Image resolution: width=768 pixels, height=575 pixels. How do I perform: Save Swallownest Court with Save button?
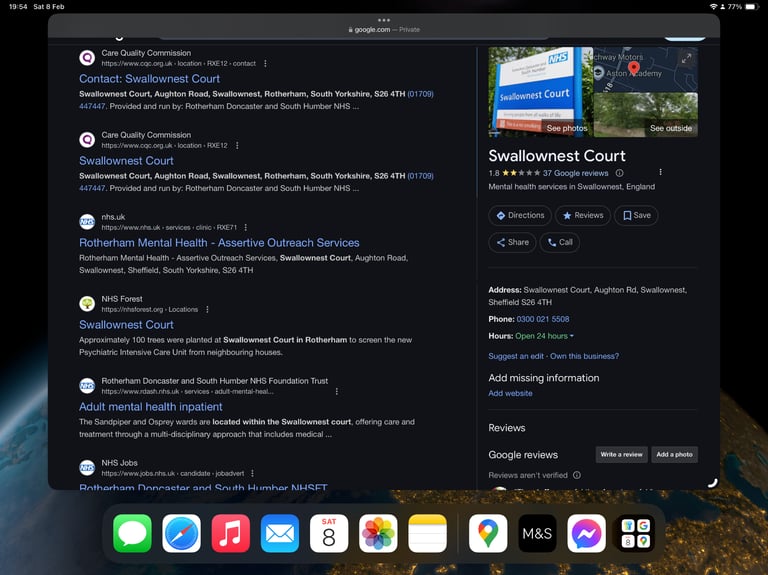(x=637, y=216)
